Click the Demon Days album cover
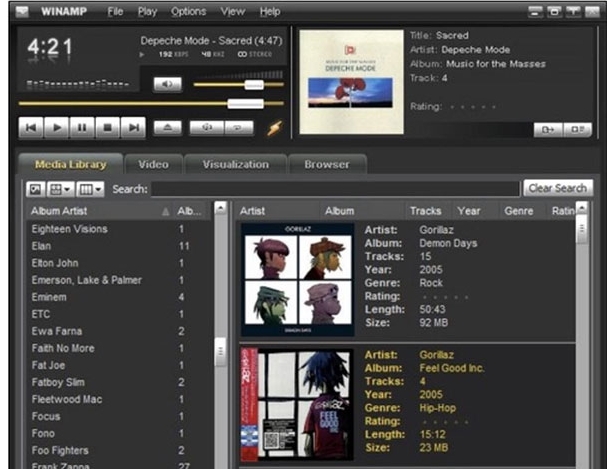The width and height of the screenshot is (613, 469). pos(298,280)
